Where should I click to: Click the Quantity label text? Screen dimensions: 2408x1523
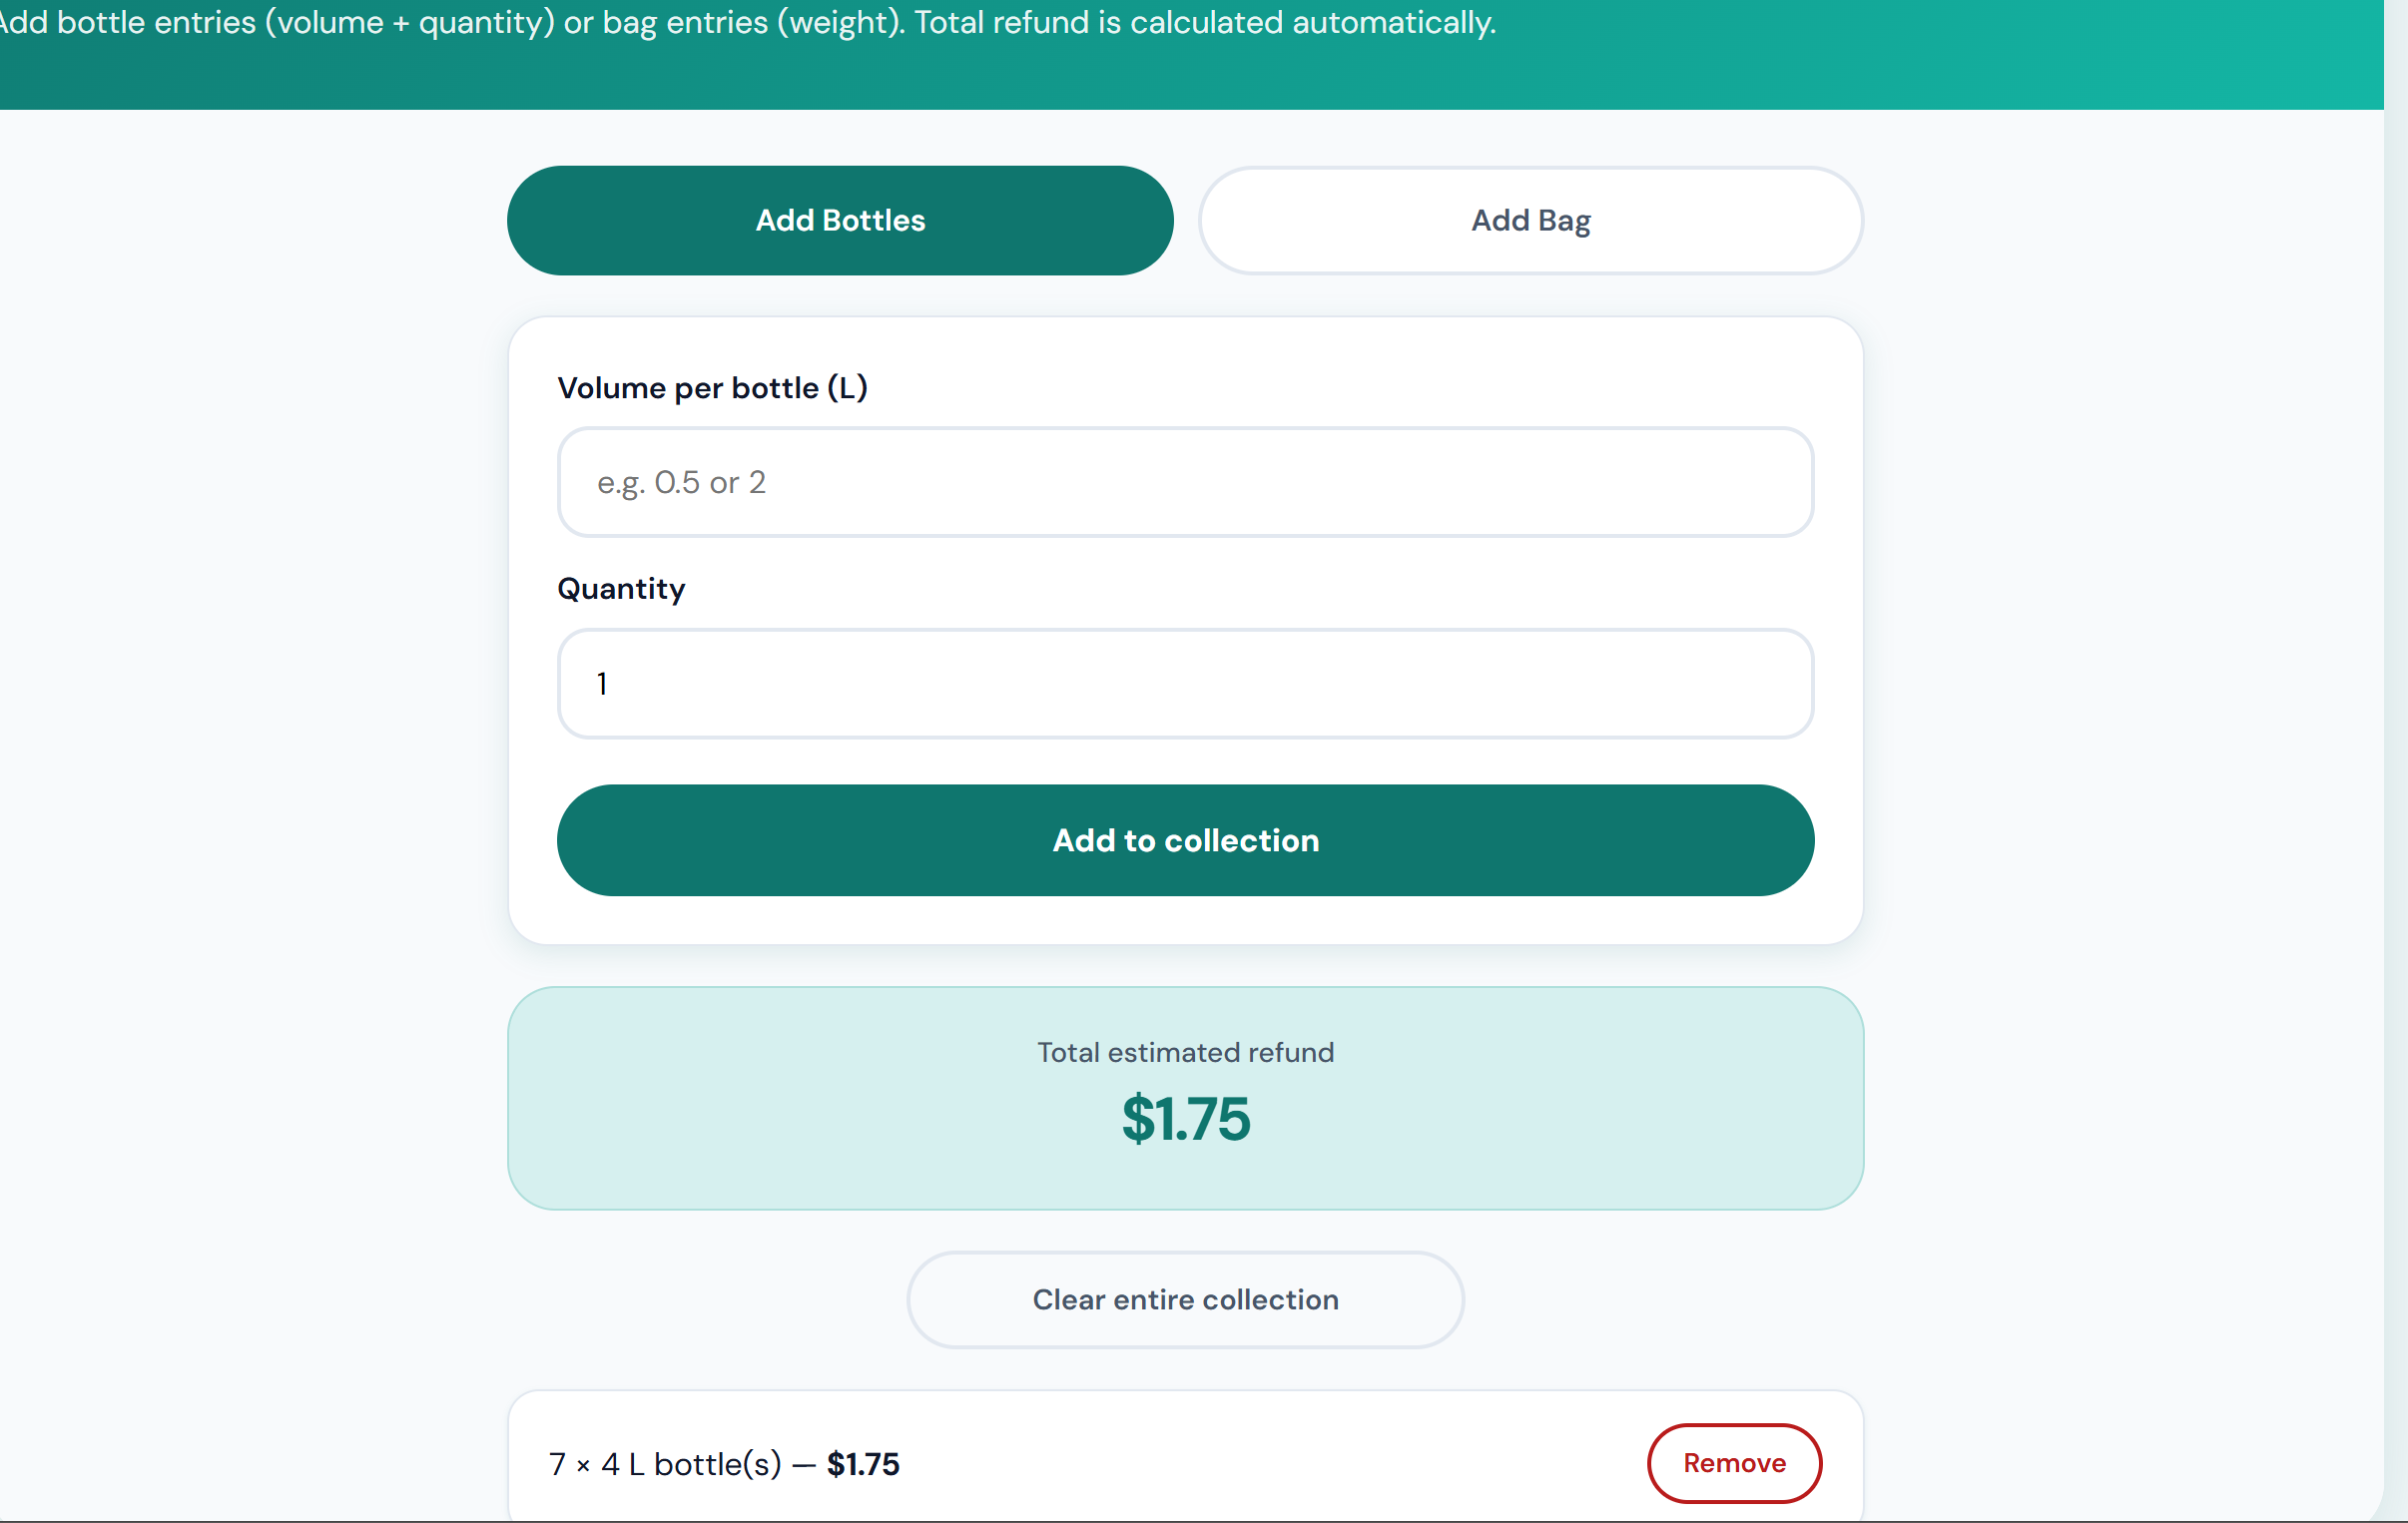621,589
